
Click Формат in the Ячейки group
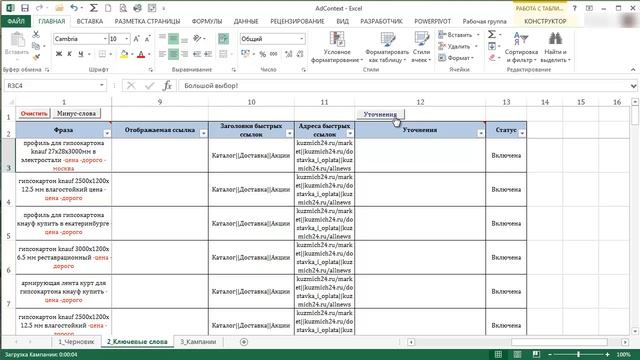[x=456, y=58]
